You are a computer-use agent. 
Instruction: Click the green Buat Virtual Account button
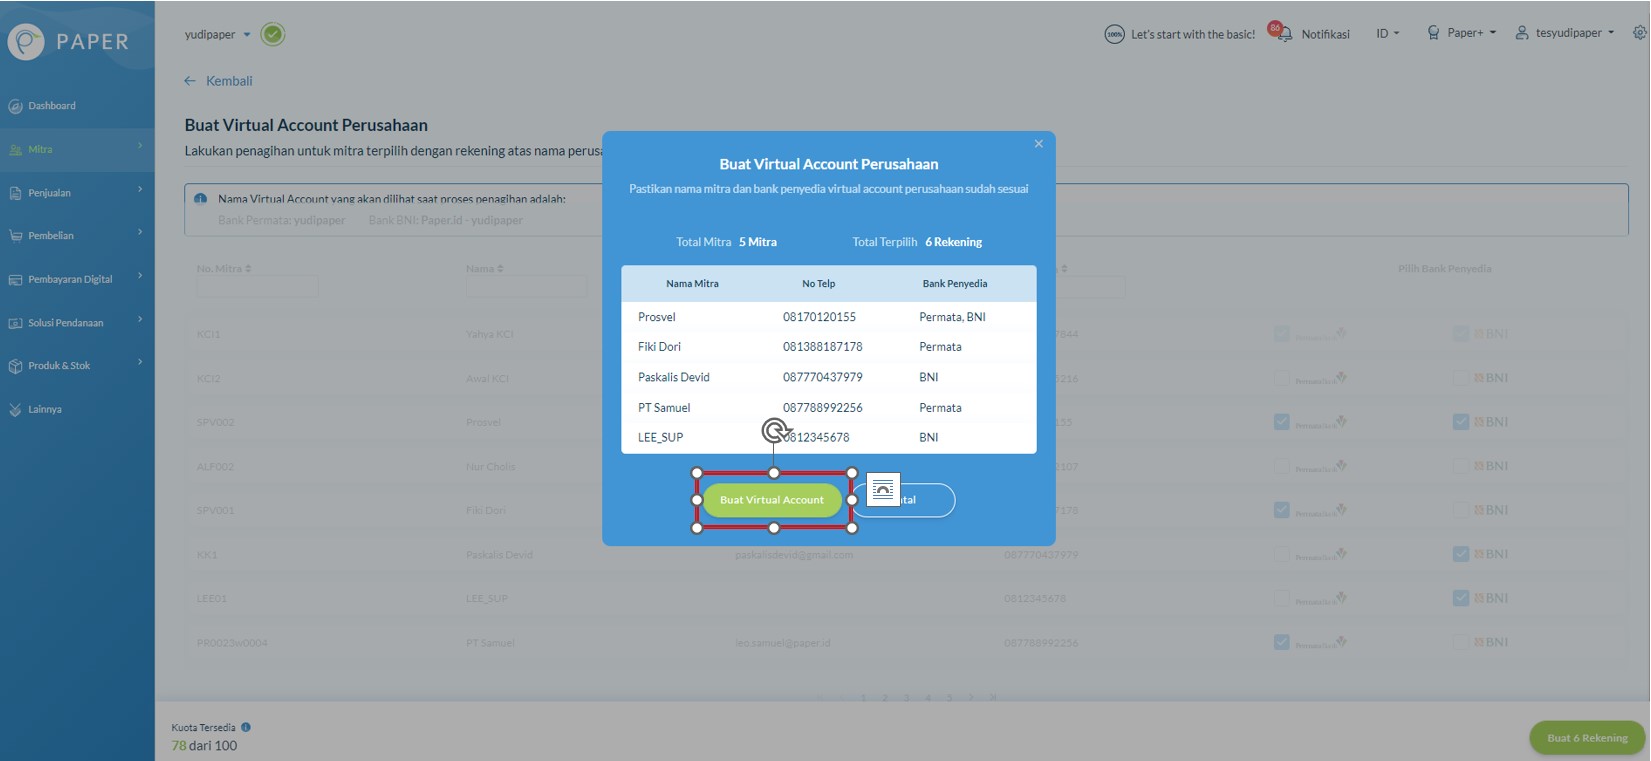click(772, 500)
